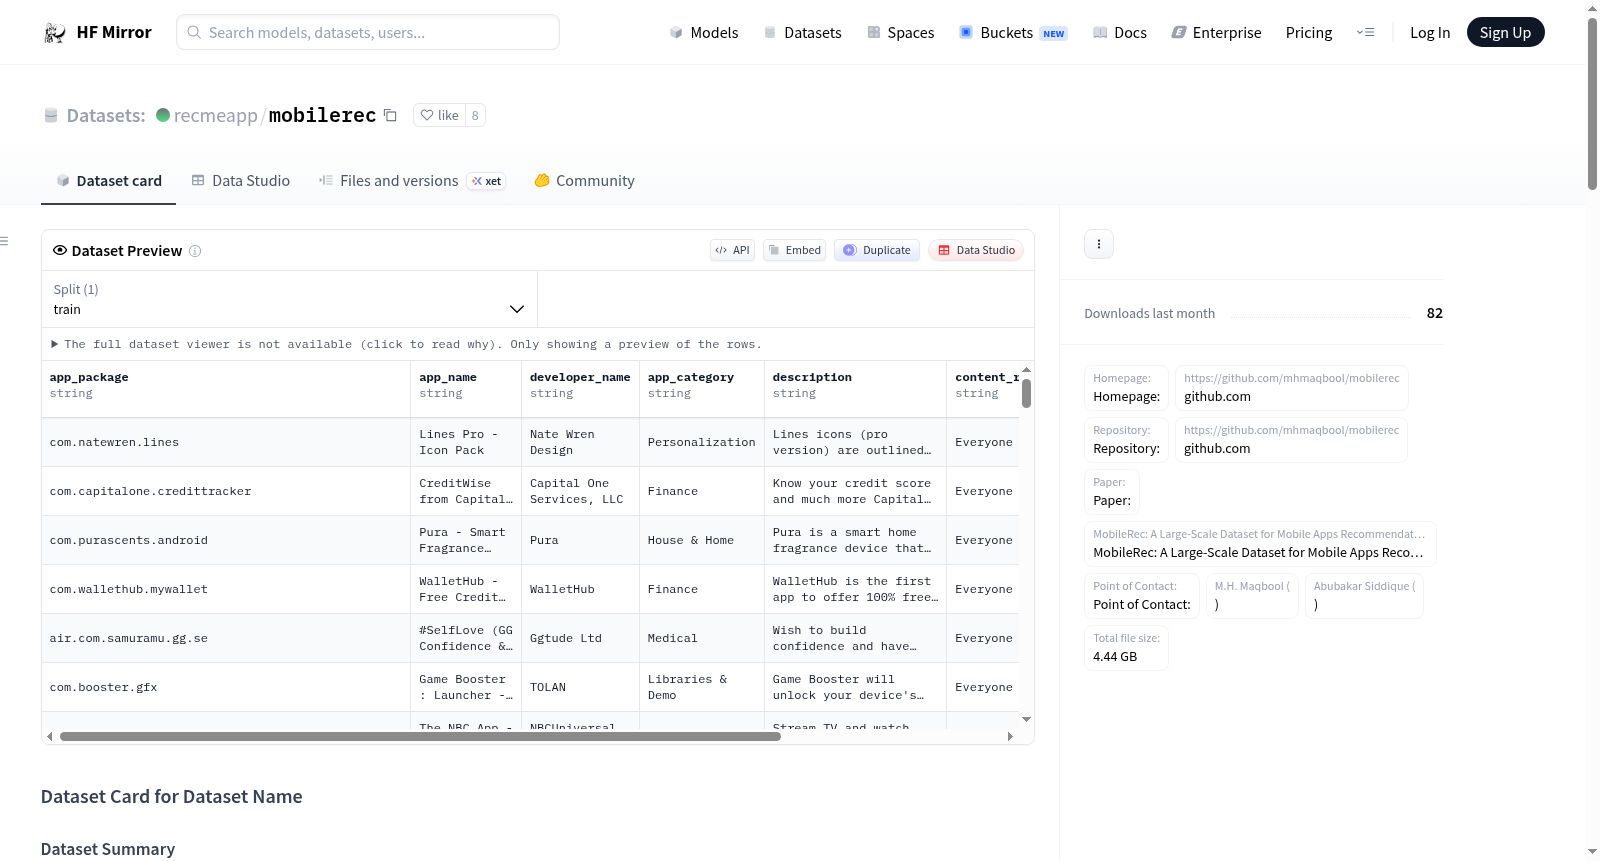Open the MobileRec paper link
Viewport: 1600px width, 861px height.
tap(1260, 544)
